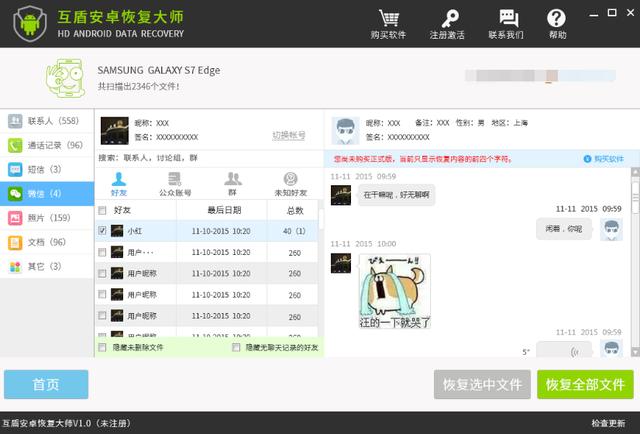The image size is (640, 434).
Task: Open 短信 (3) category
Action: coord(47,169)
